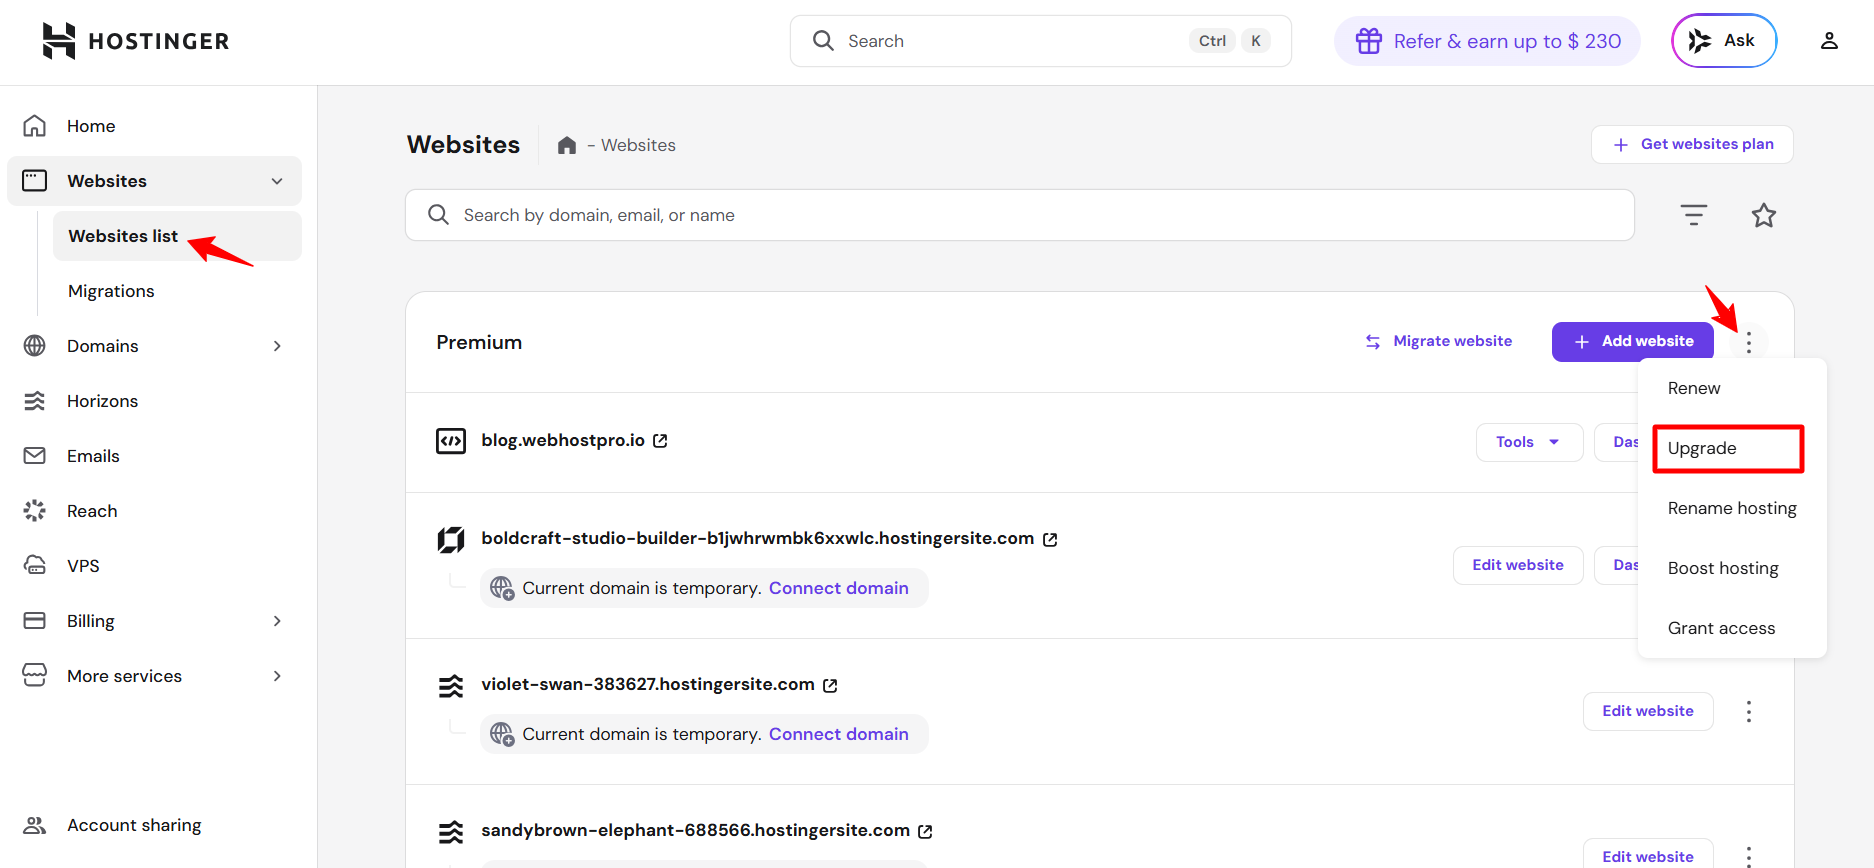This screenshot has width=1874, height=868.
Task: Click Migrate website link
Action: tap(1439, 341)
